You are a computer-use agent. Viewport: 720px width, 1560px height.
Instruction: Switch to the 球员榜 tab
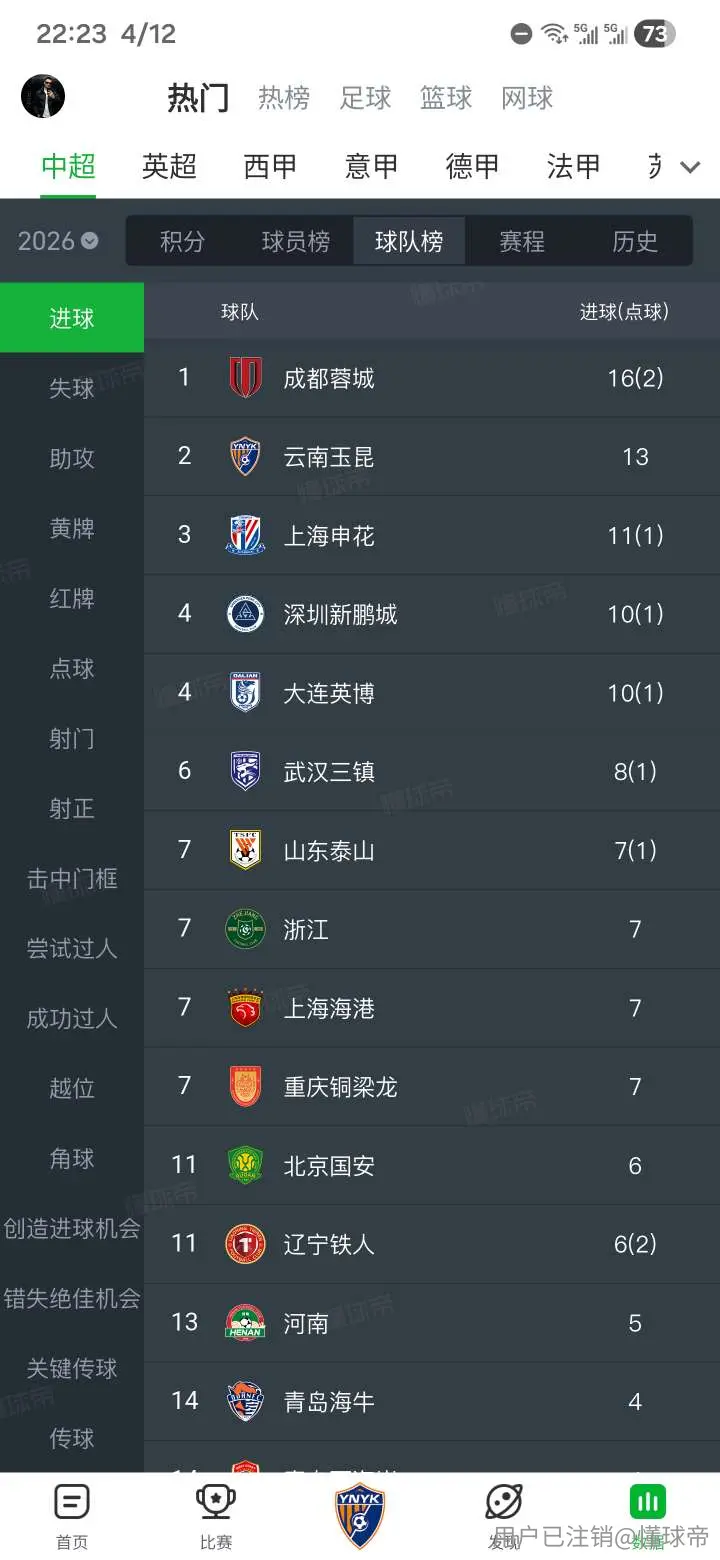tap(295, 241)
